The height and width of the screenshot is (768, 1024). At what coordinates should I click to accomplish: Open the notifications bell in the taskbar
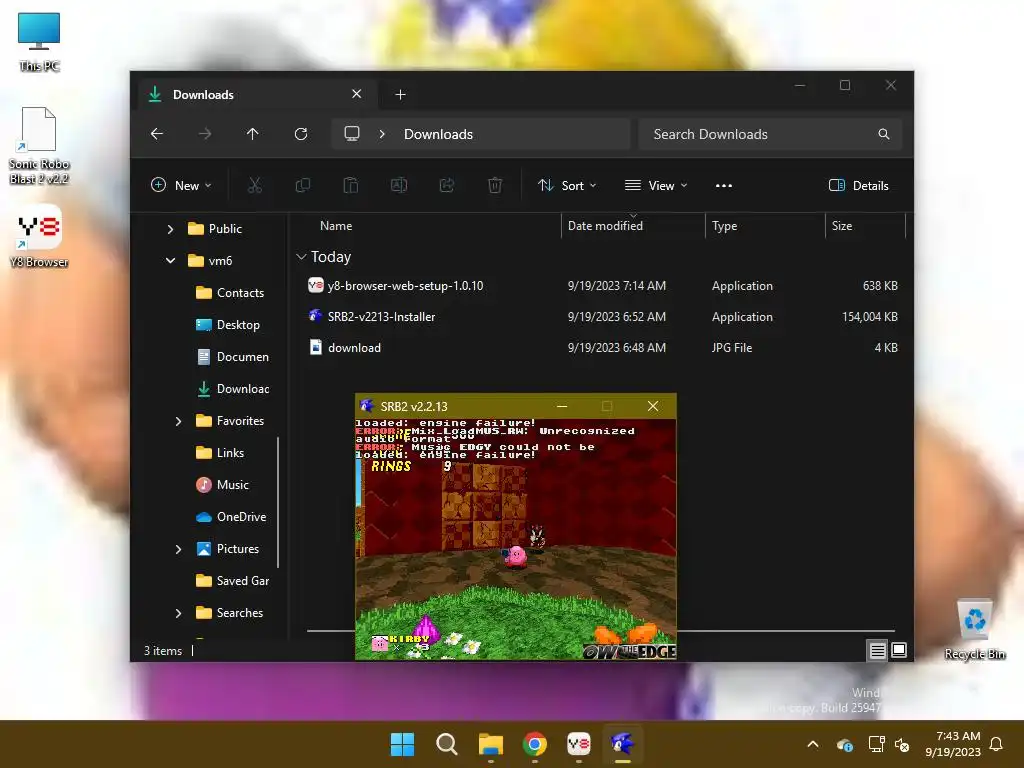pos(997,744)
